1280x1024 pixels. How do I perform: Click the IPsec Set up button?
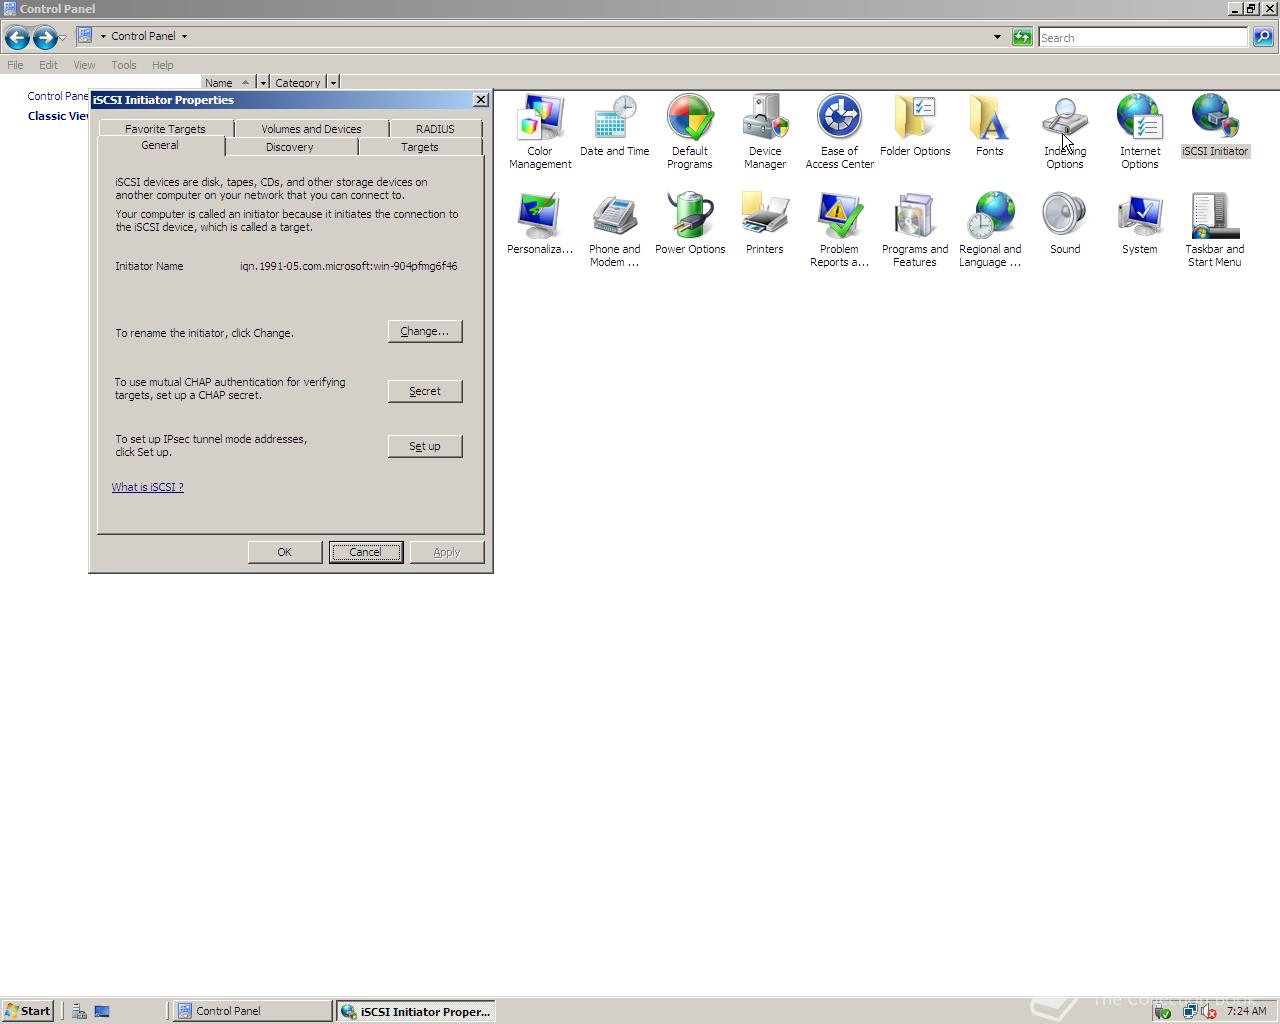click(x=425, y=446)
